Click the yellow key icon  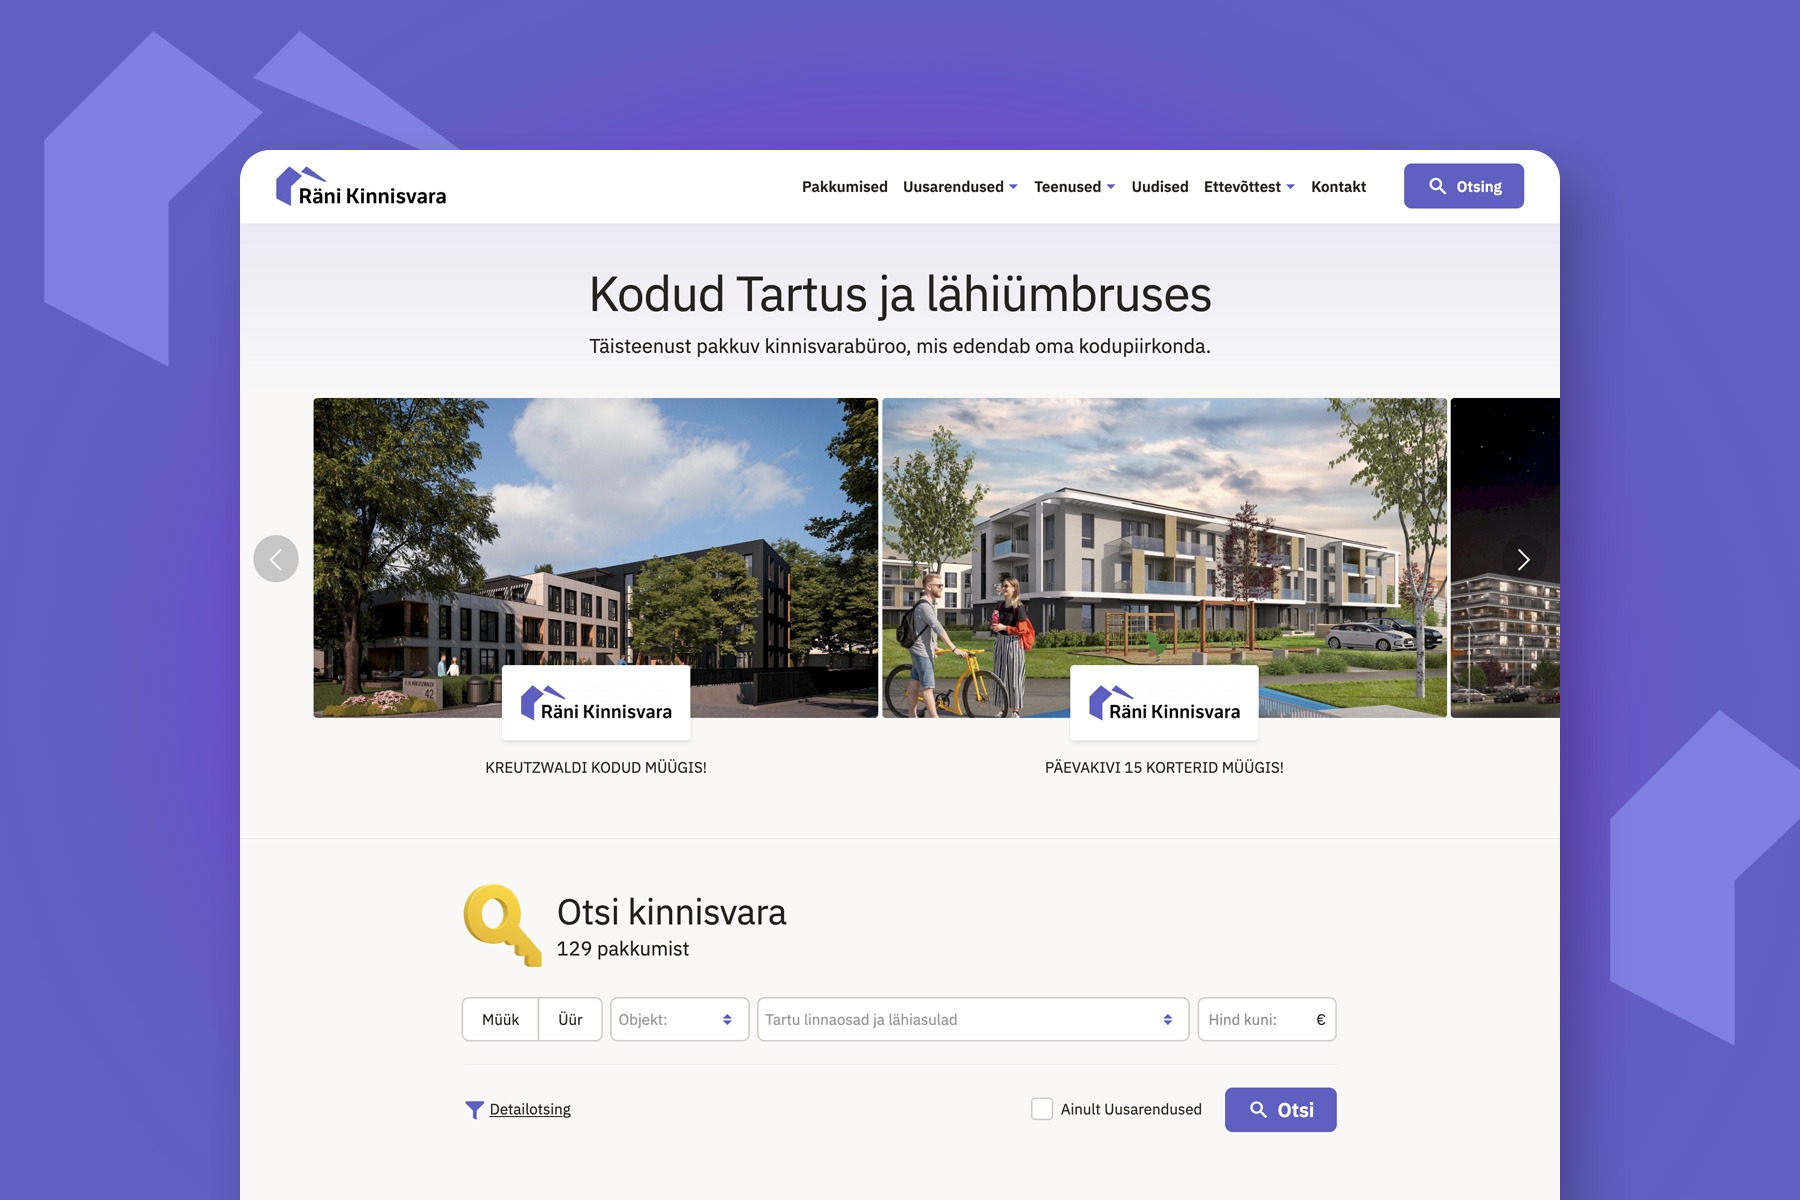coord(501,924)
